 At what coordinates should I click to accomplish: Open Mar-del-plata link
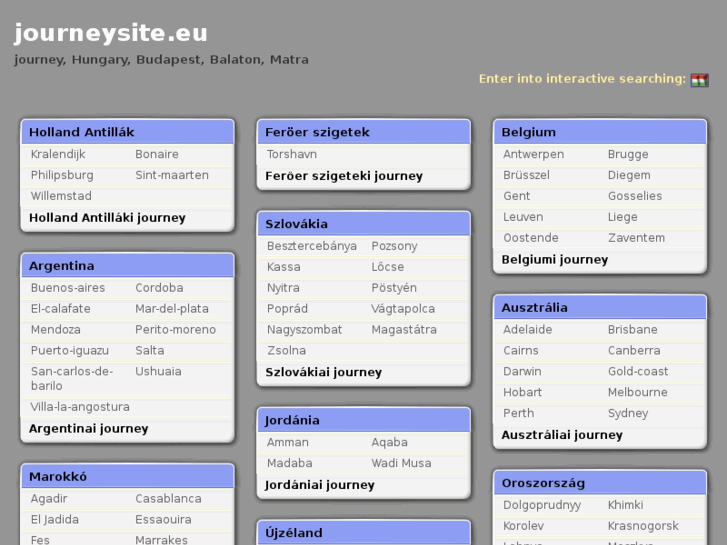pos(172,309)
